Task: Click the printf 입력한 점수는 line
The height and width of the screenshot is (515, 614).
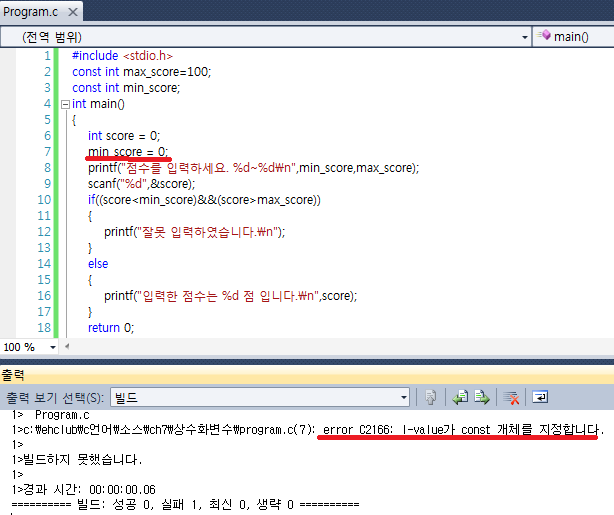Action: [231, 296]
